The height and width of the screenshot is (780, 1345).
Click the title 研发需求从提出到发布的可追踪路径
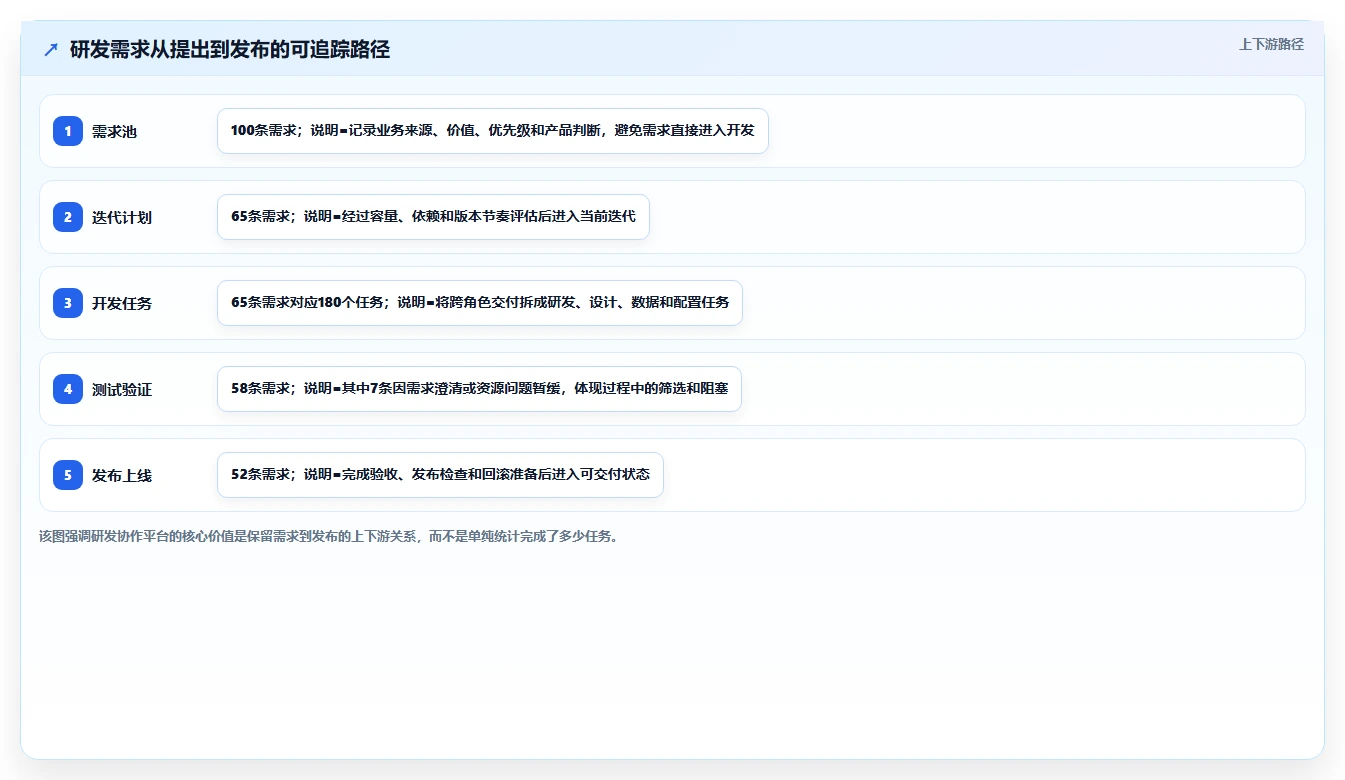(x=230, y=49)
